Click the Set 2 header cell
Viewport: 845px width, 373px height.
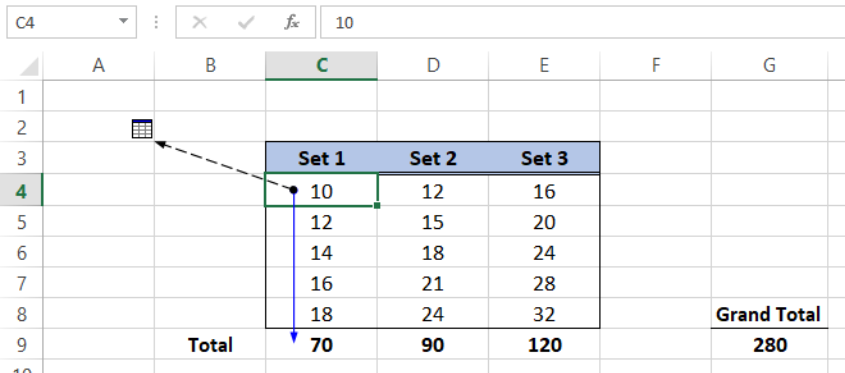click(433, 158)
